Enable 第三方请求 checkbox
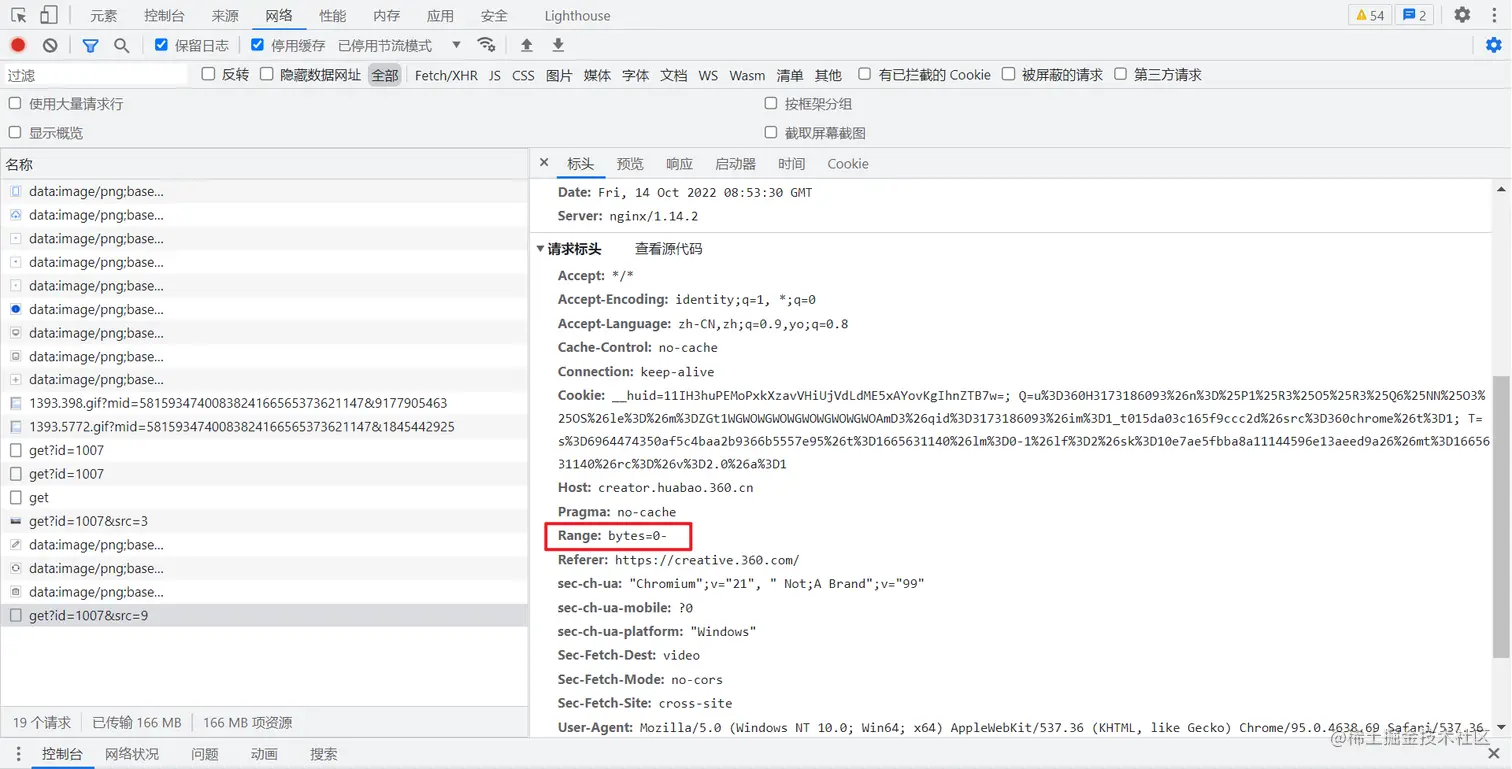The image size is (1512, 769). 1120,74
